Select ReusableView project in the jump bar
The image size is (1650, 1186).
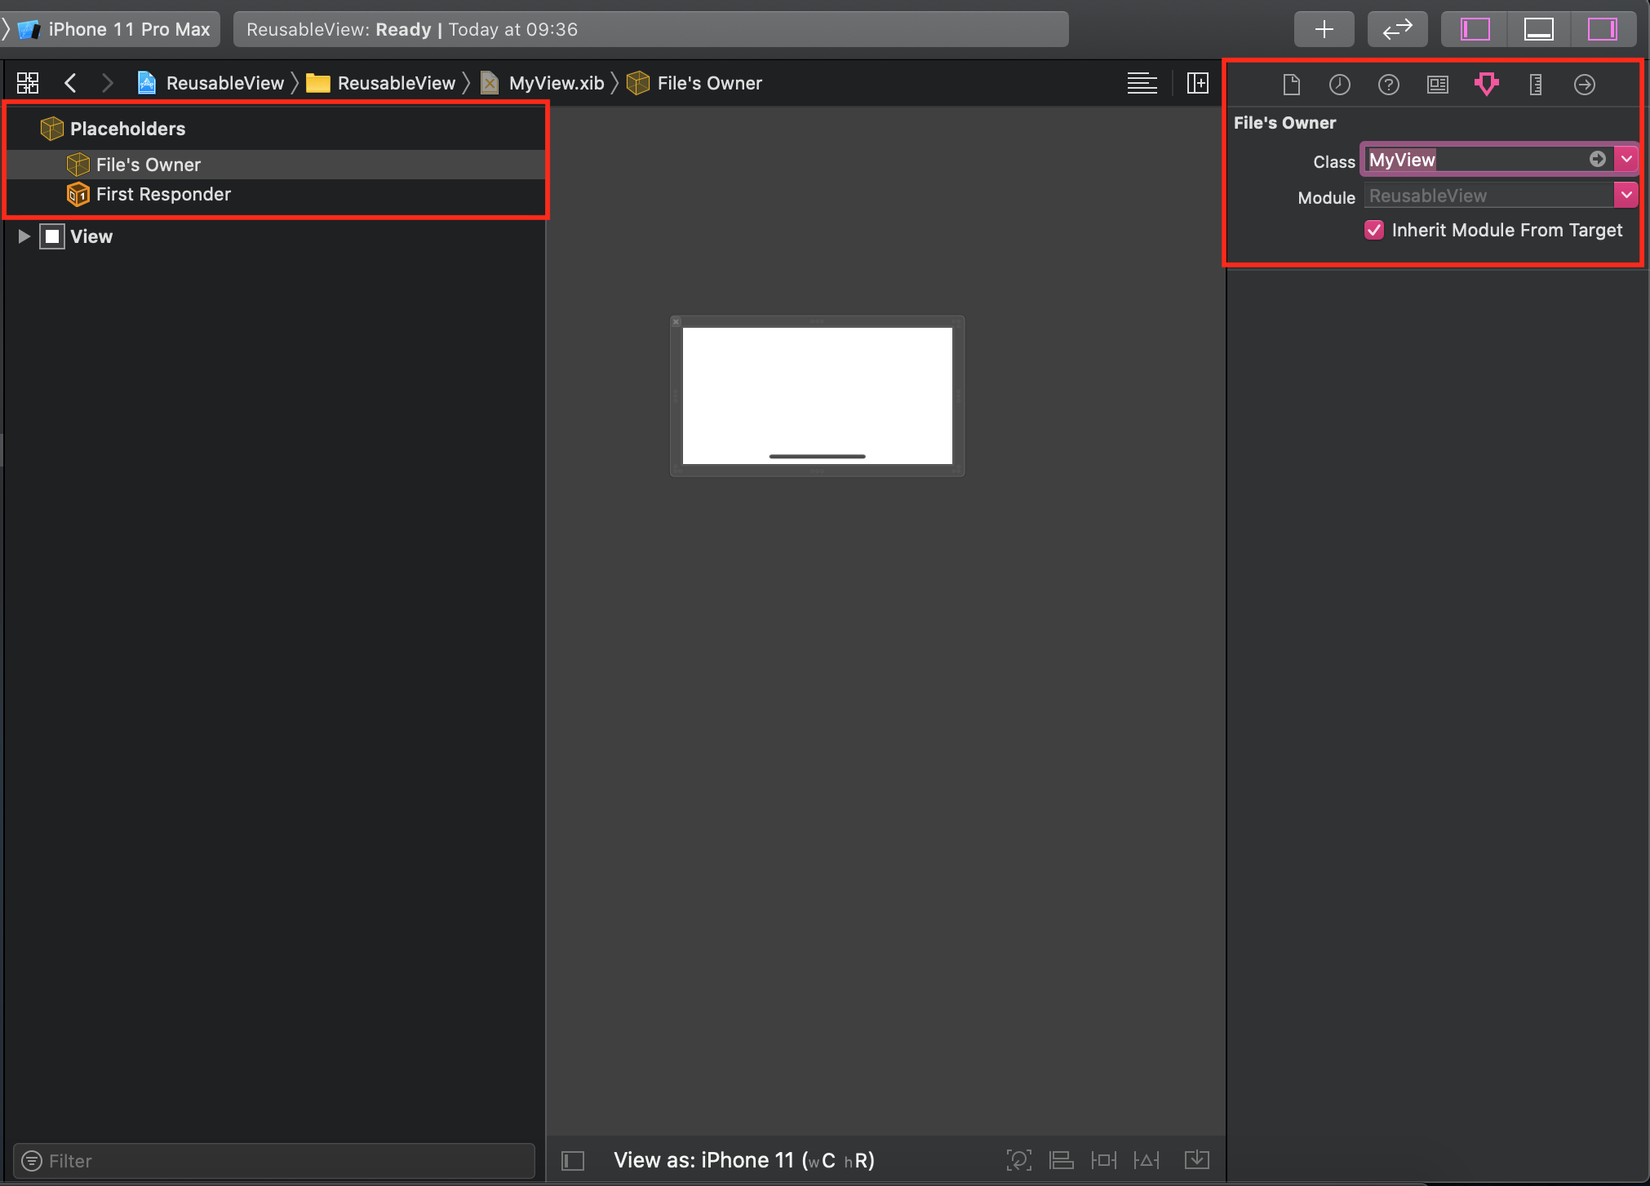pos(211,83)
